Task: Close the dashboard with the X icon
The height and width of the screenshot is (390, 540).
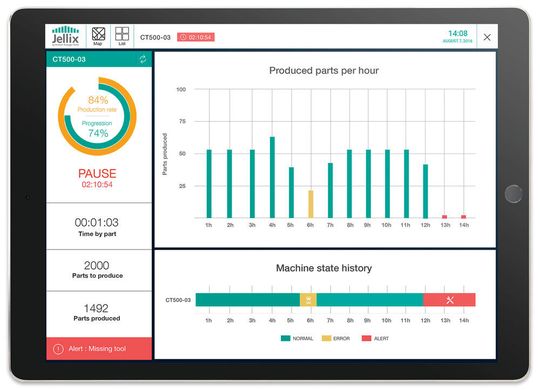Action: pyautogui.click(x=487, y=37)
